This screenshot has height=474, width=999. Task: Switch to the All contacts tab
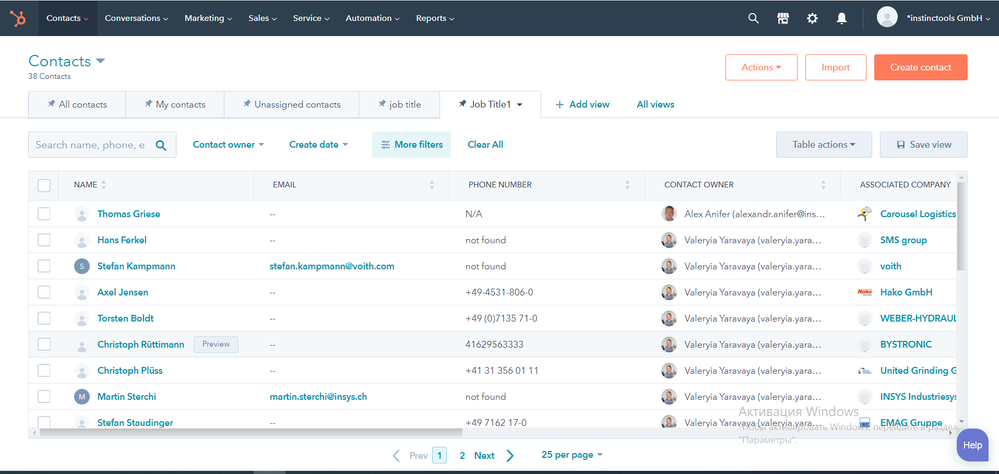(77, 104)
